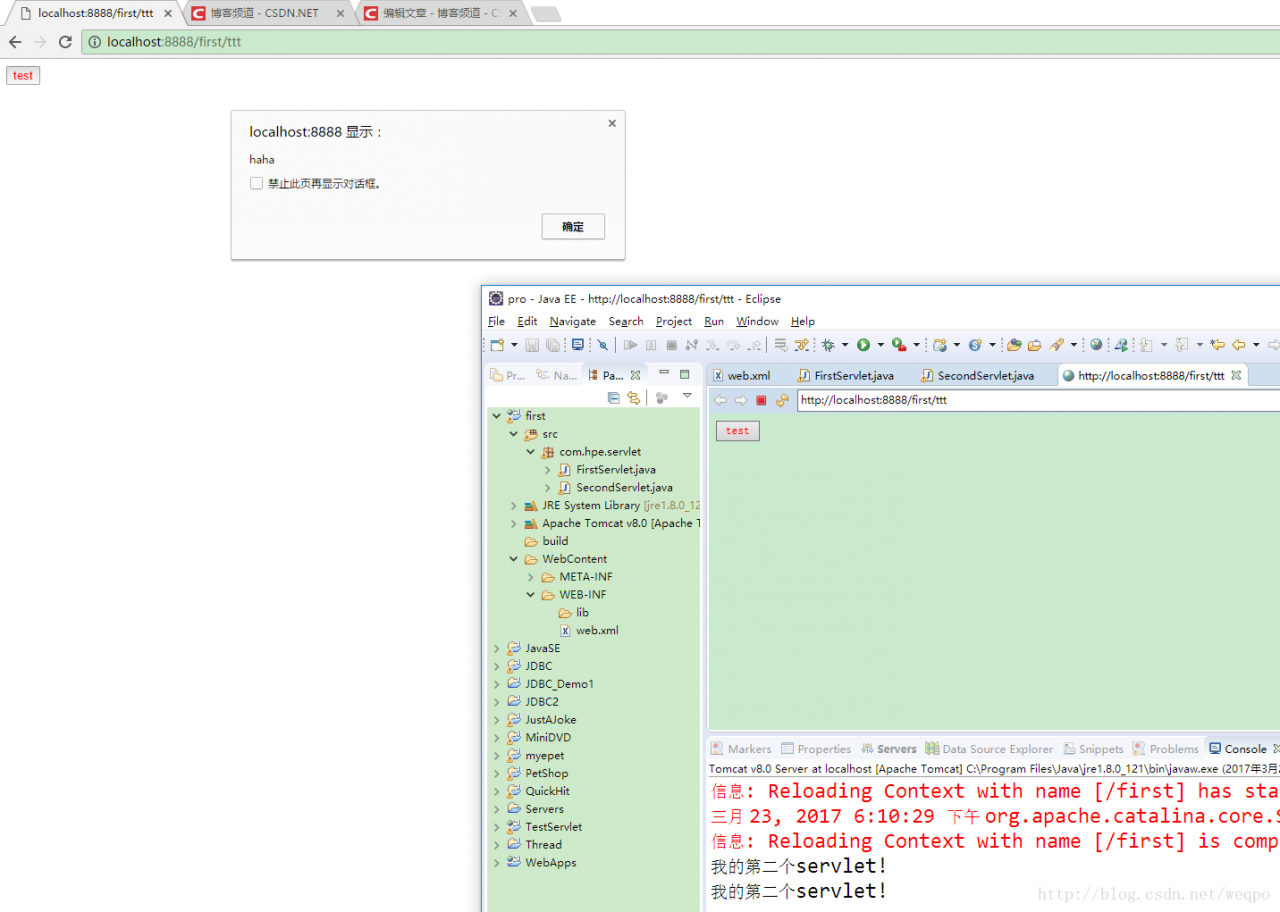This screenshot has height=912, width=1280.
Task: Expand the META-INF folder node
Action: tap(531, 577)
